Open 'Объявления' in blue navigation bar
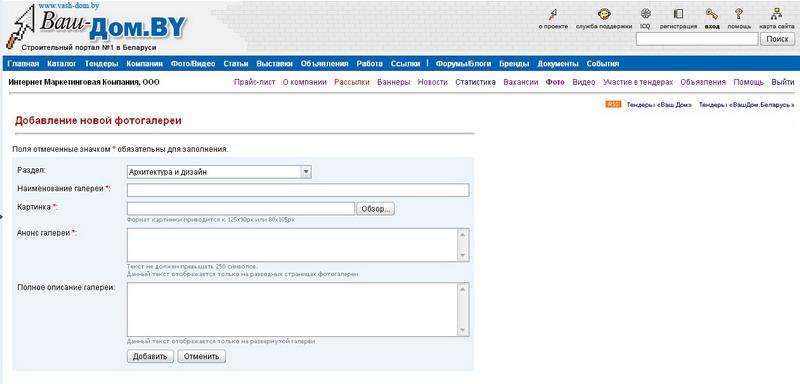 tap(324, 64)
